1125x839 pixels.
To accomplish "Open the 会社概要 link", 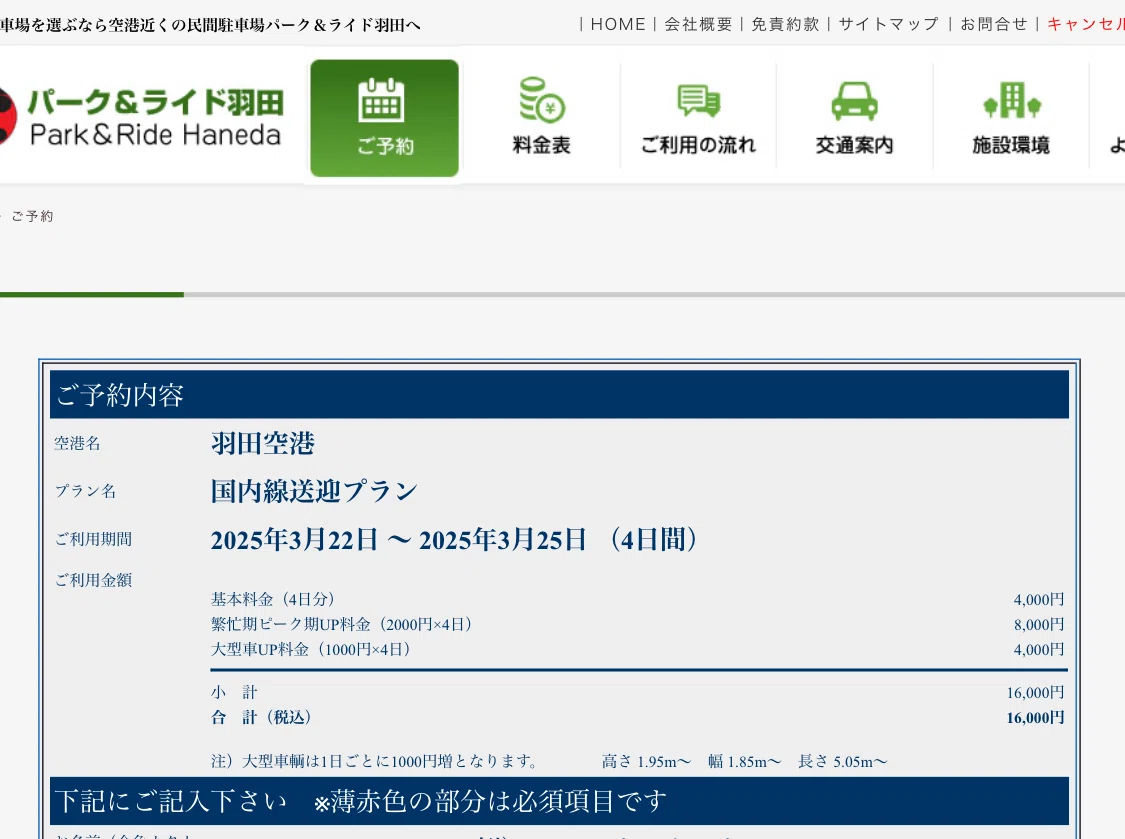I will click(698, 24).
